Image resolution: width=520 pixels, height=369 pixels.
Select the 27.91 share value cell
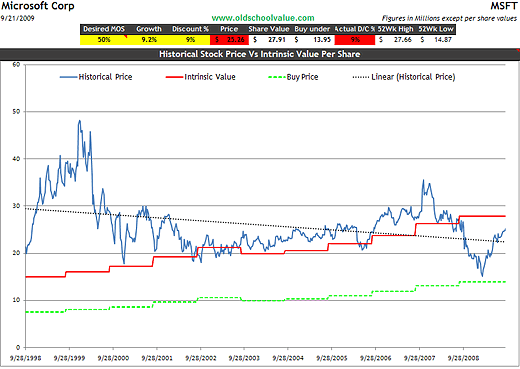pyautogui.click(x=270, y=40)
